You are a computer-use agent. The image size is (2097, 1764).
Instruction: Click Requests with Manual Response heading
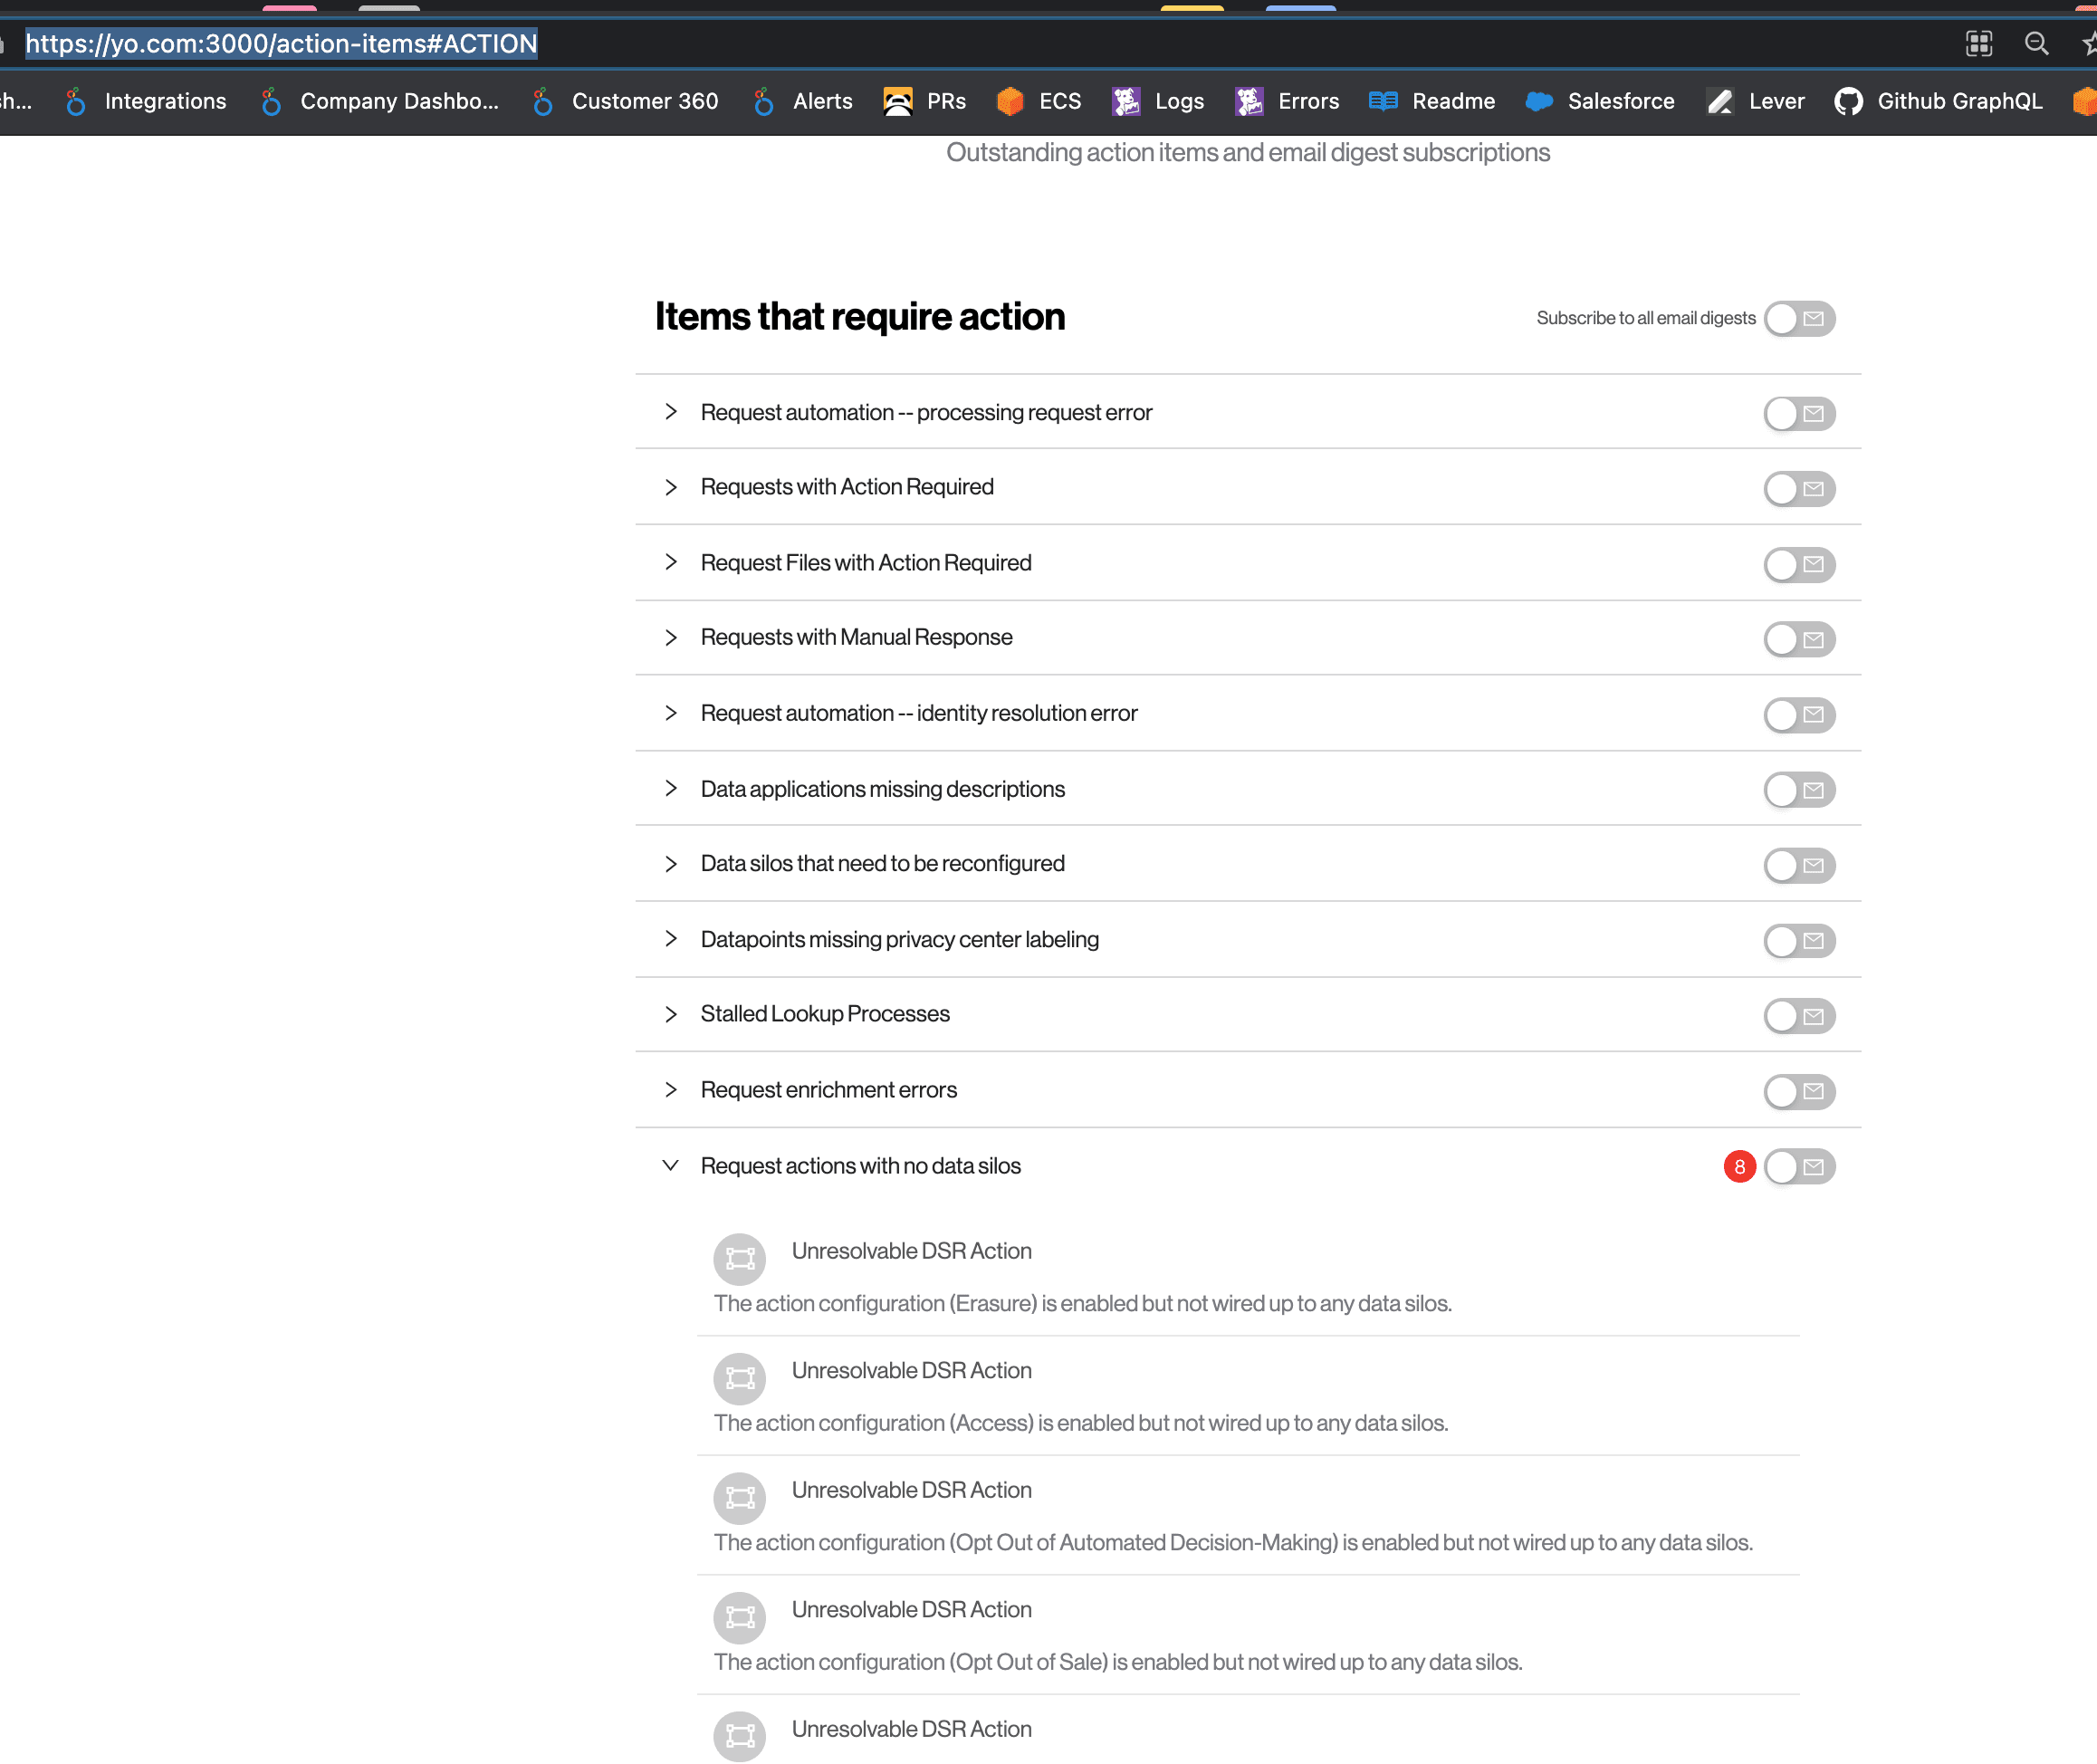point(856,637)
